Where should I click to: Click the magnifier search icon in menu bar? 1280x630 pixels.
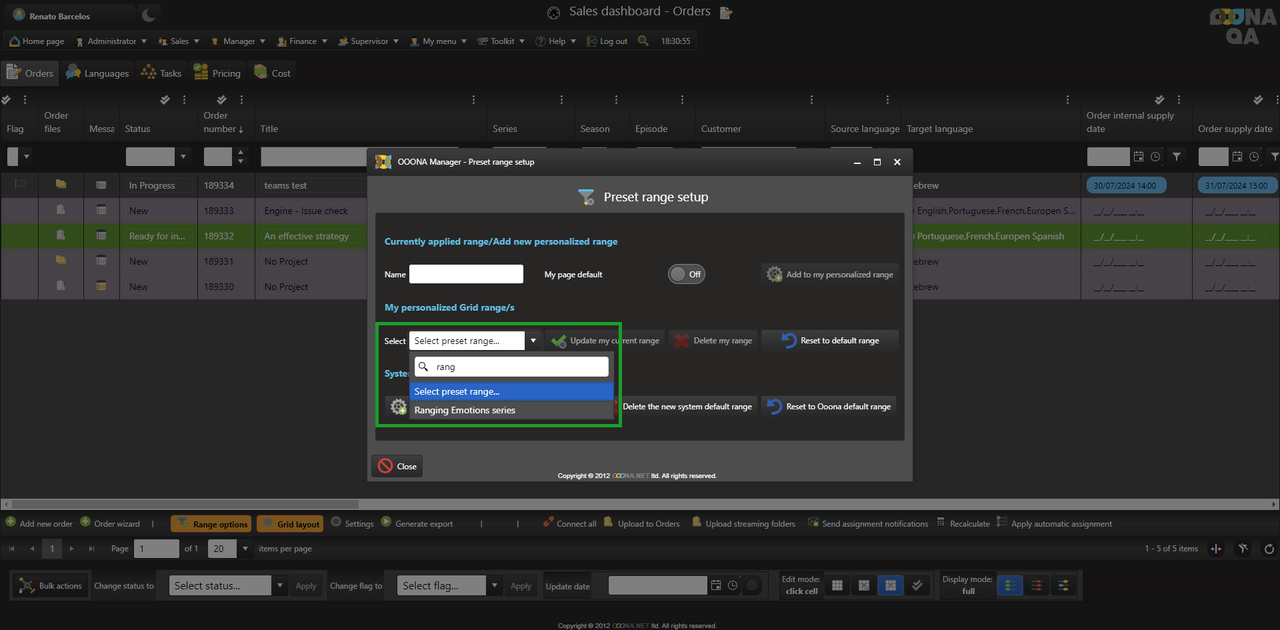(643, 41)
